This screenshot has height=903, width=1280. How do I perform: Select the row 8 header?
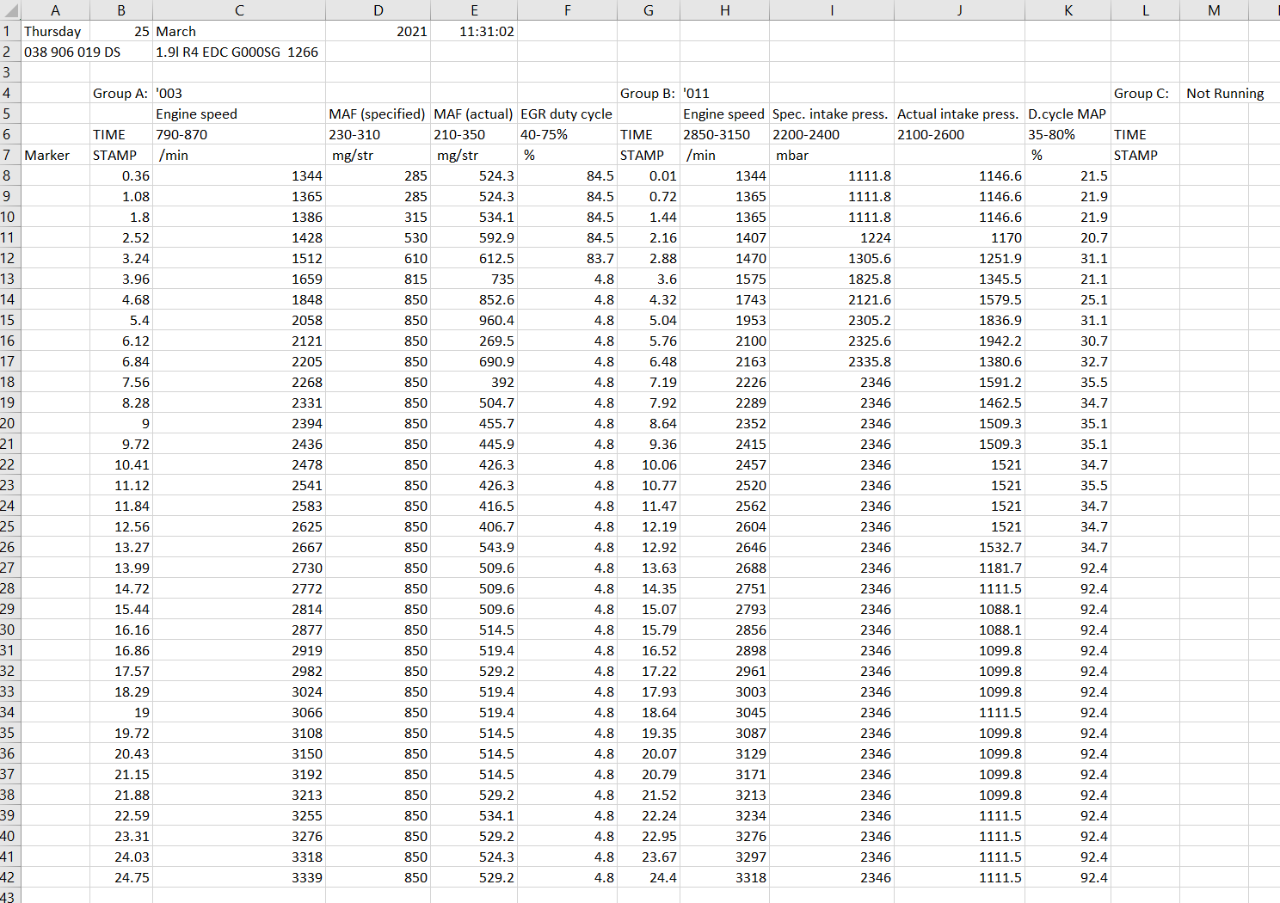[10, 176]
